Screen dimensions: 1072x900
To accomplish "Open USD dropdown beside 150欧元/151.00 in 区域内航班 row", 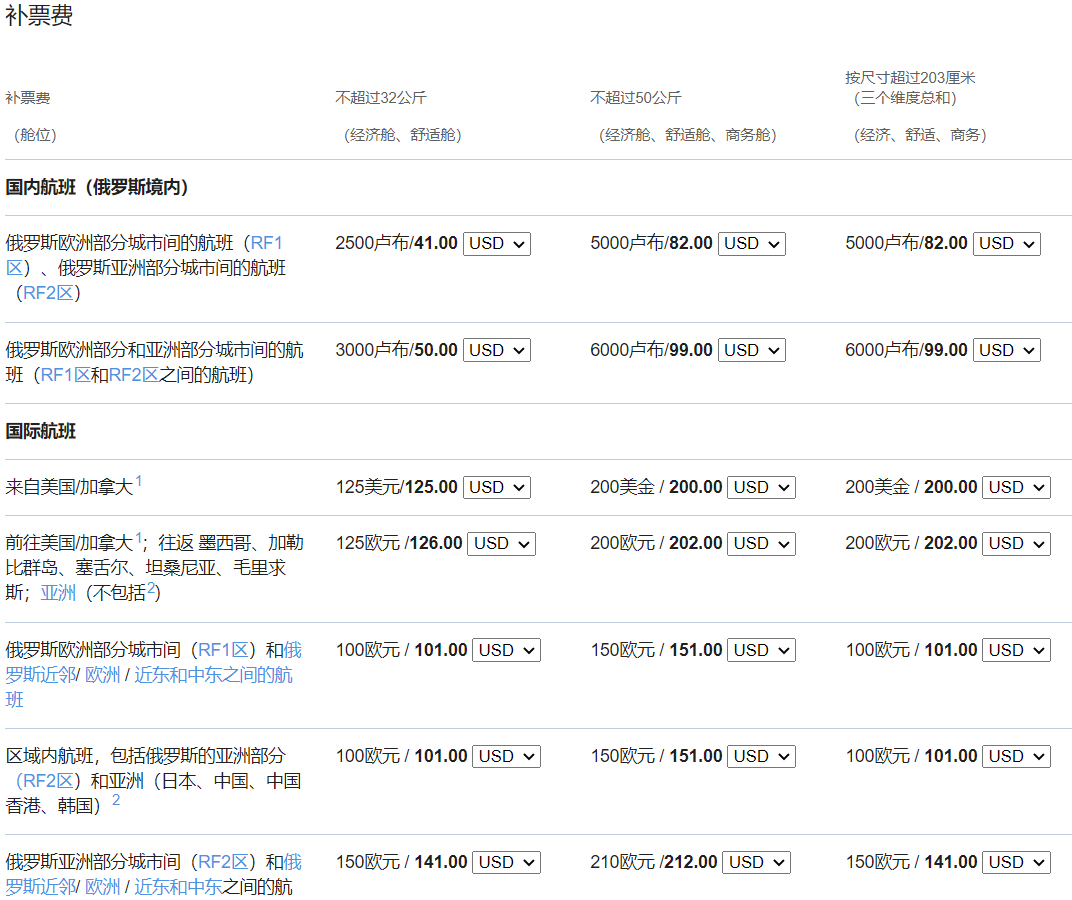I will 761,756.
